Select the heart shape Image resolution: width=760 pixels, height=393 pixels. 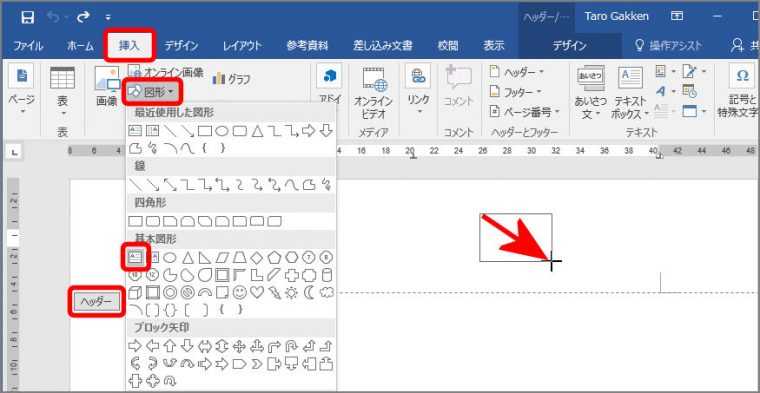pos(257,292)
